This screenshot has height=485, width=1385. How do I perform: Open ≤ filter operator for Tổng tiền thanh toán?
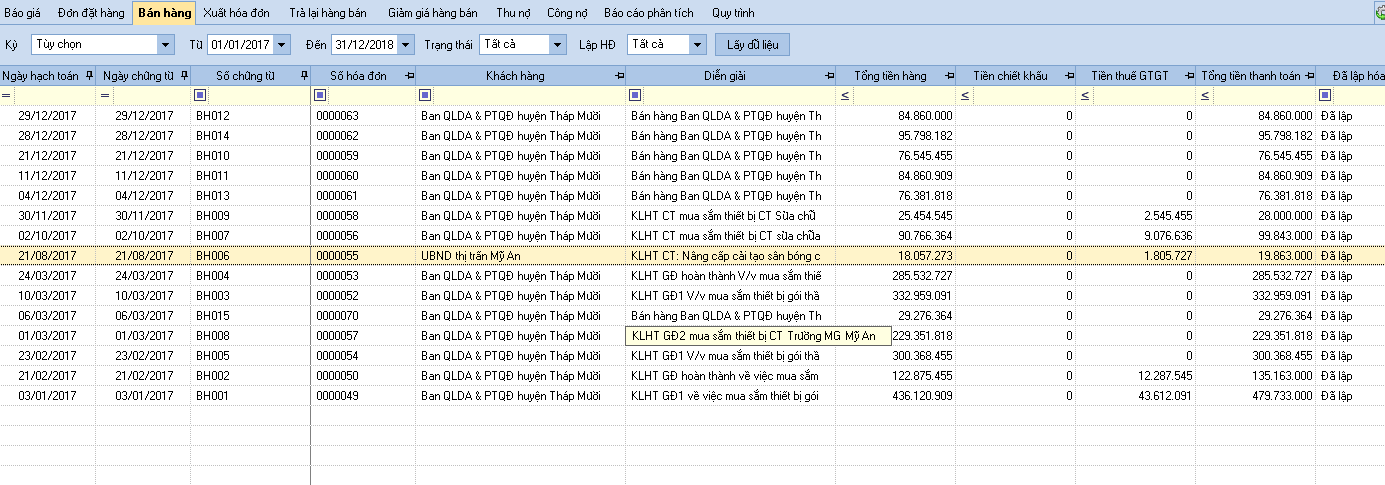(1205, 96)
